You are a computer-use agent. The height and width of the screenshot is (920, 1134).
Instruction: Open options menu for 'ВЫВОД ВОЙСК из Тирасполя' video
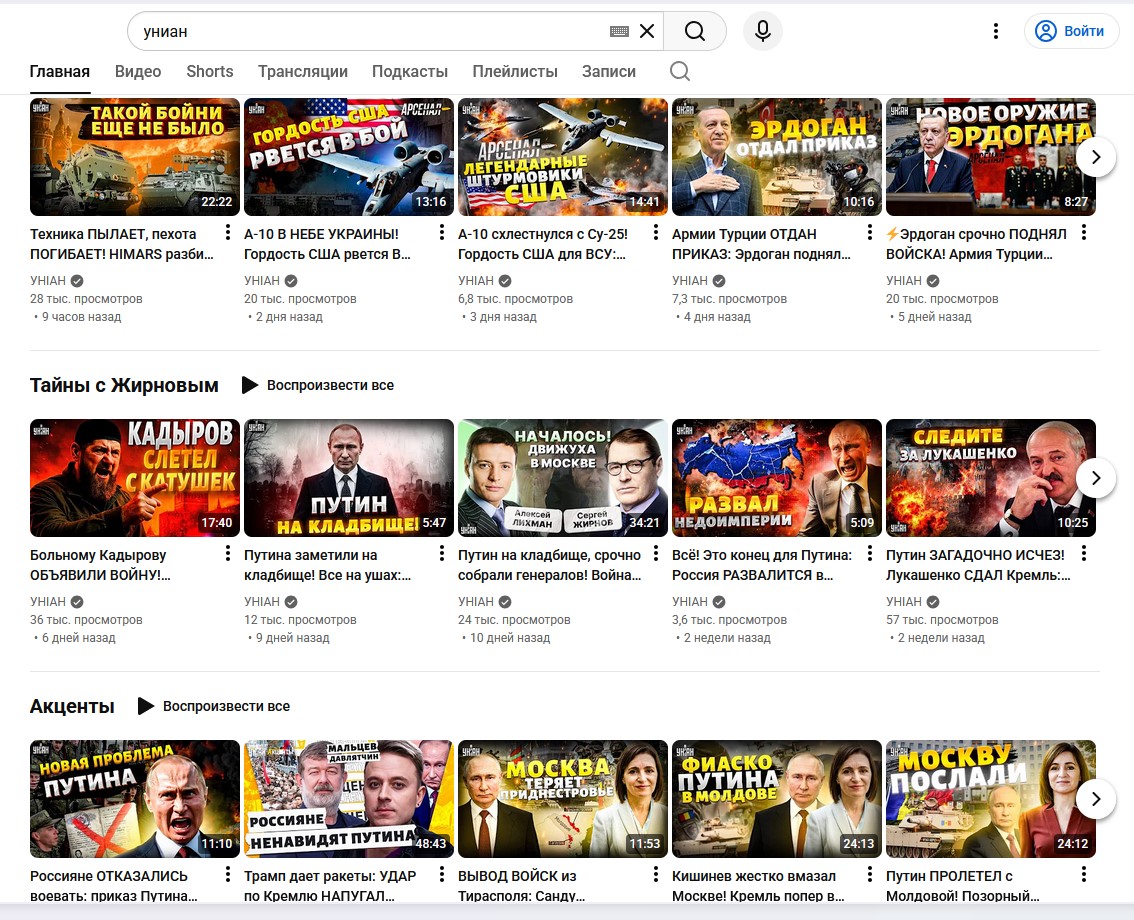(x=656, y=874)
